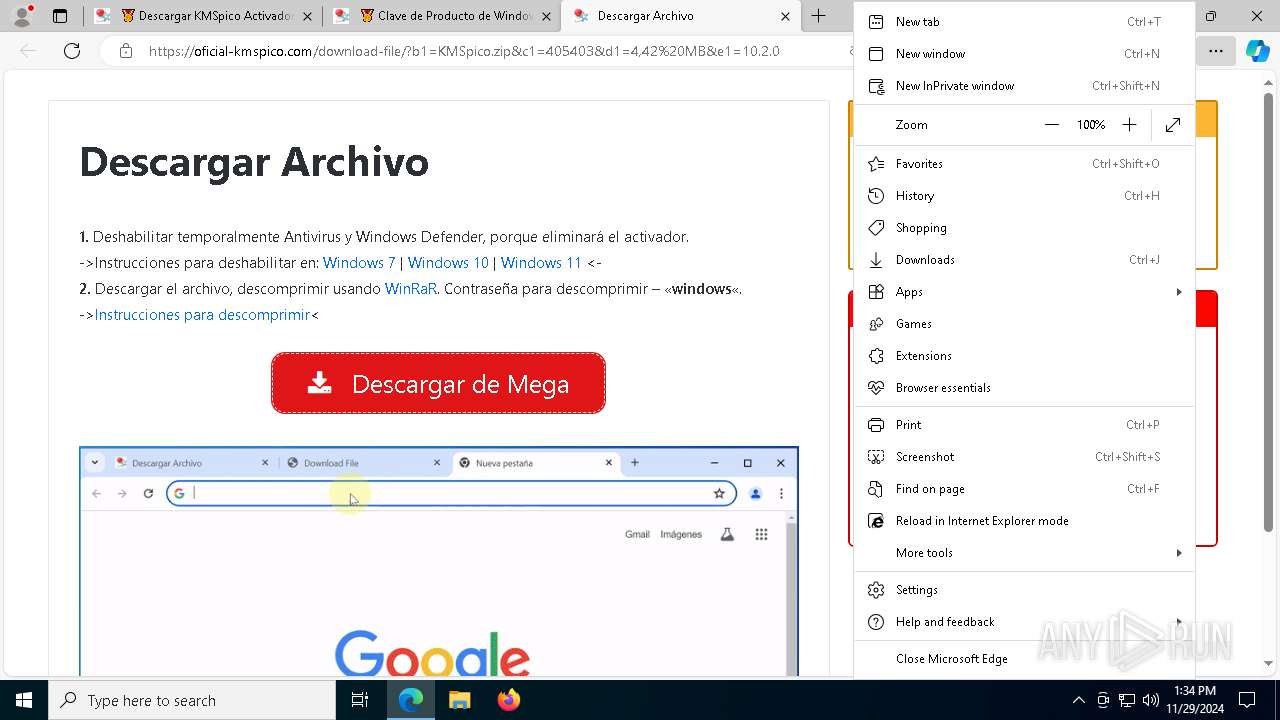This screenshot has width=1280, height=720.
Task: Open the Games menu entry
Action: pyautogui.click(x=1024, y=324)
